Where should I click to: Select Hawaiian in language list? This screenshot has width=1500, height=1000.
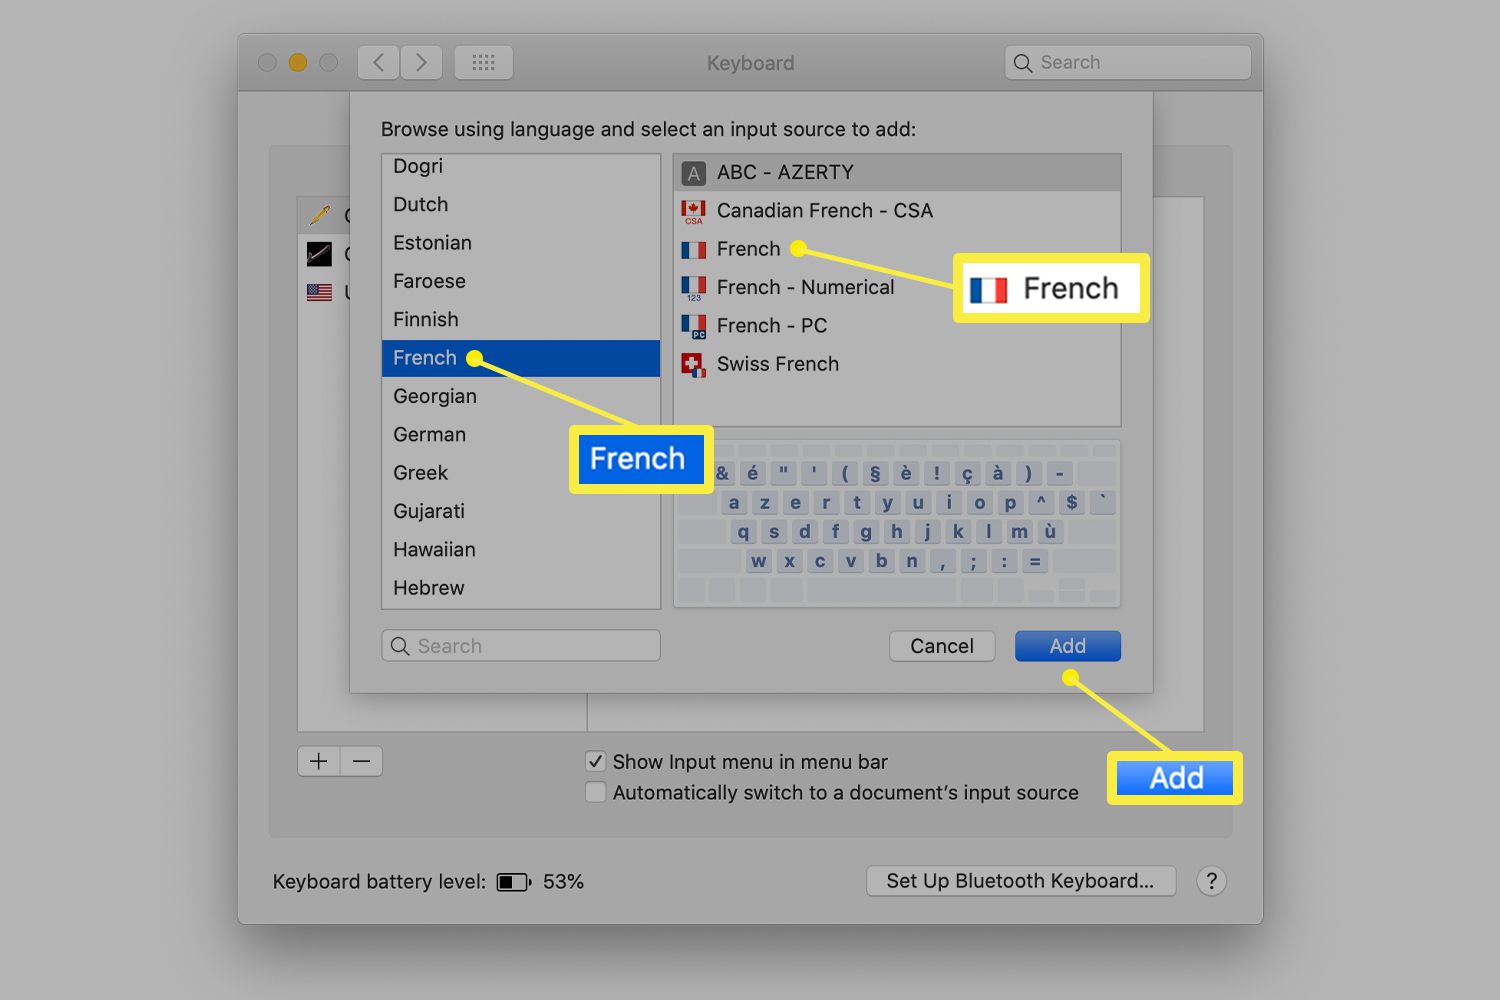click(521, 549)
